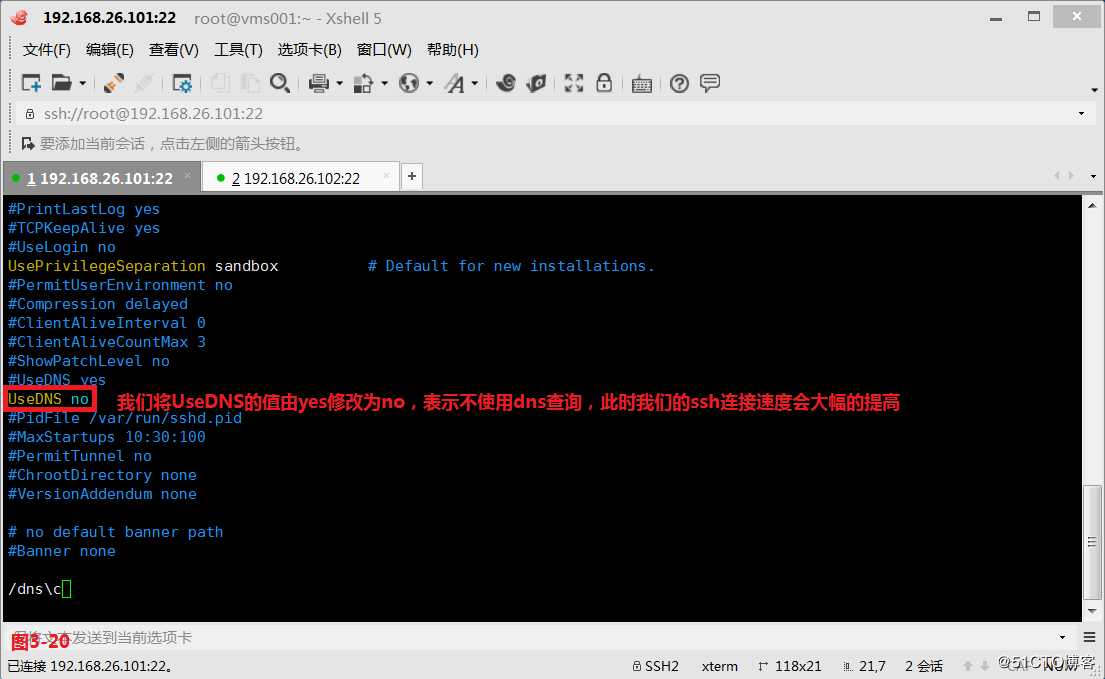Toggle full screen mode
Image resolution: width=1105 pixels, height=679 pixels.
point(573,83)
